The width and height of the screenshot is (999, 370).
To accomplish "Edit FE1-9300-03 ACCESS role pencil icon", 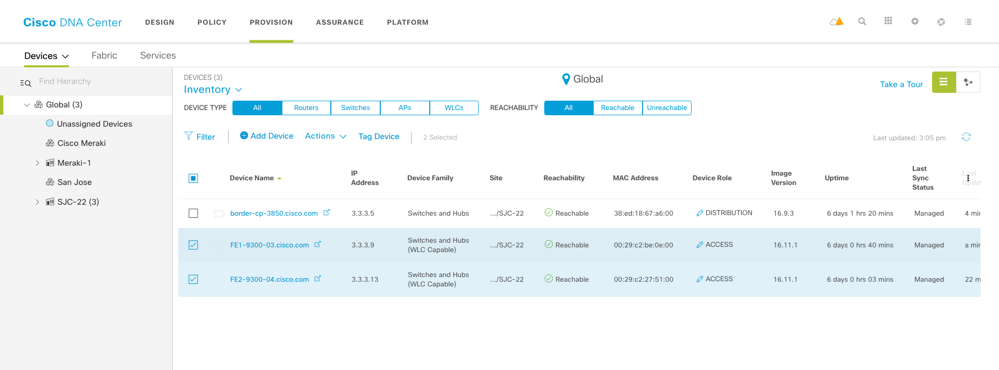I will click(x=700, y=245).
